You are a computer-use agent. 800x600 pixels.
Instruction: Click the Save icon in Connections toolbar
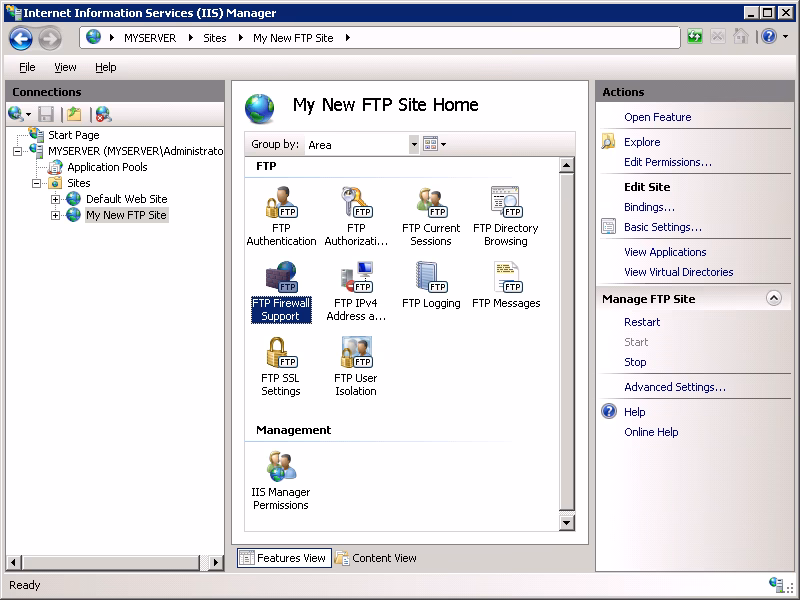(46, 114)
